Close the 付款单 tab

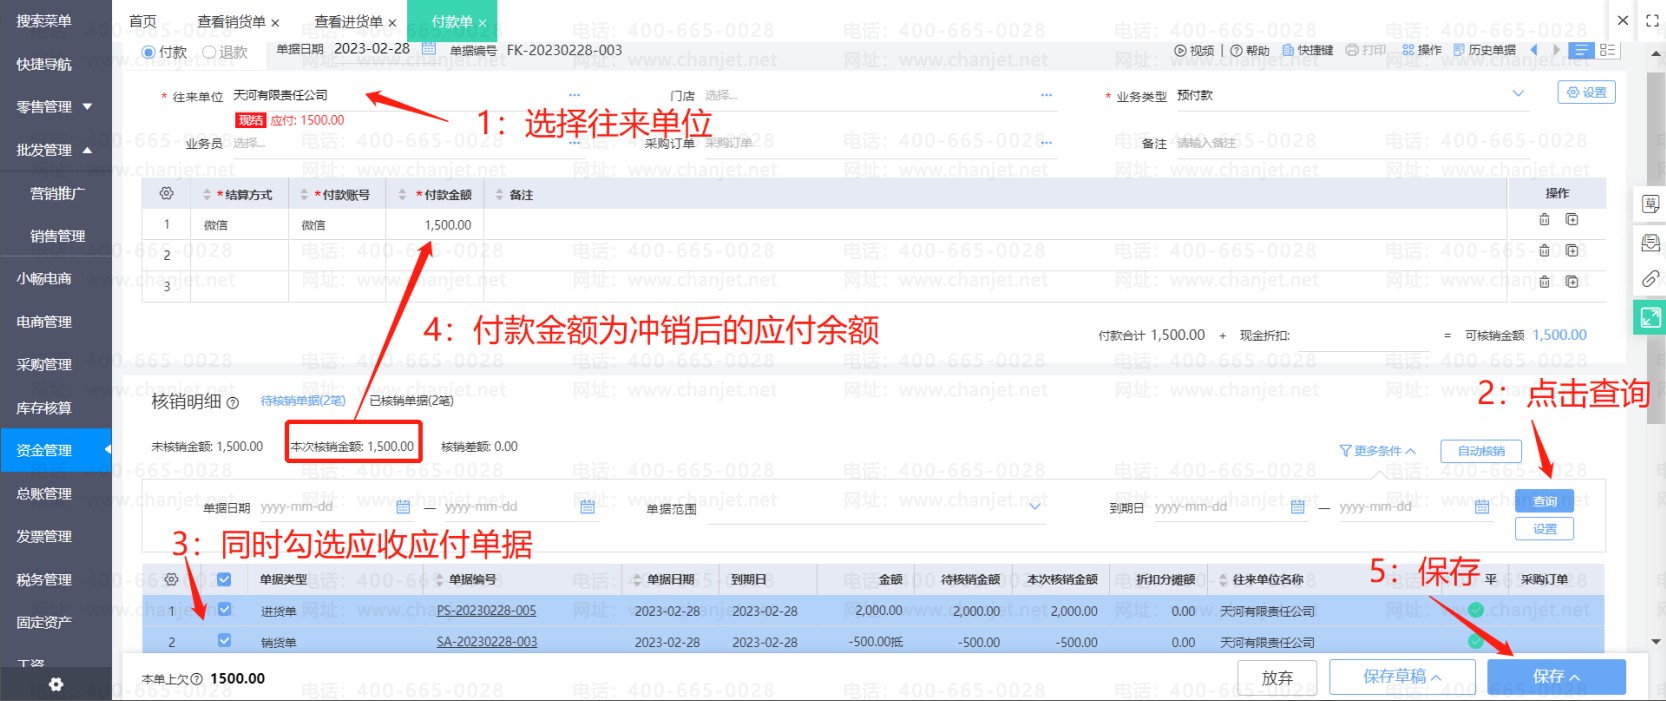pyautogui.click(x=483, y=22)
